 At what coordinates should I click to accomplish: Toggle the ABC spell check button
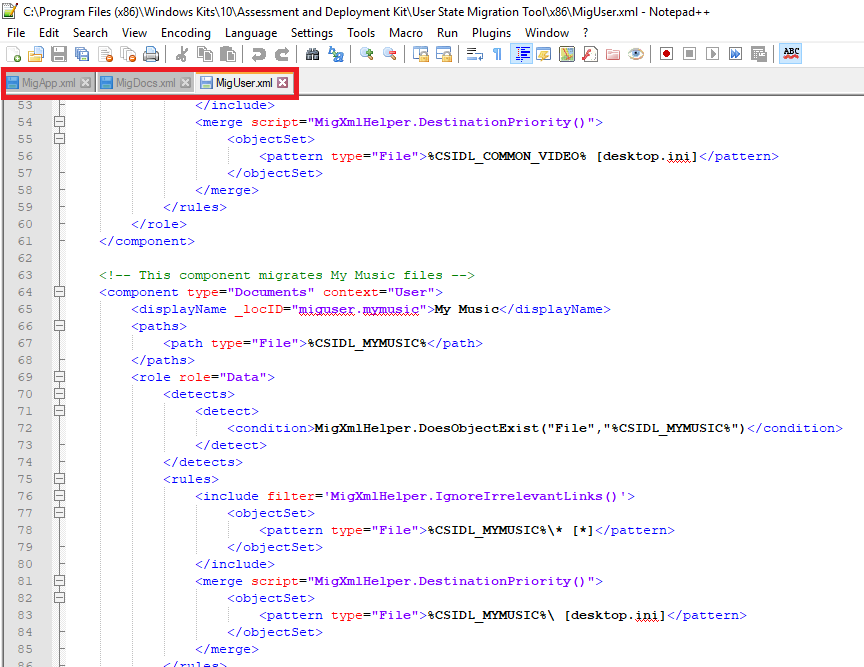[x=790, y=54]
